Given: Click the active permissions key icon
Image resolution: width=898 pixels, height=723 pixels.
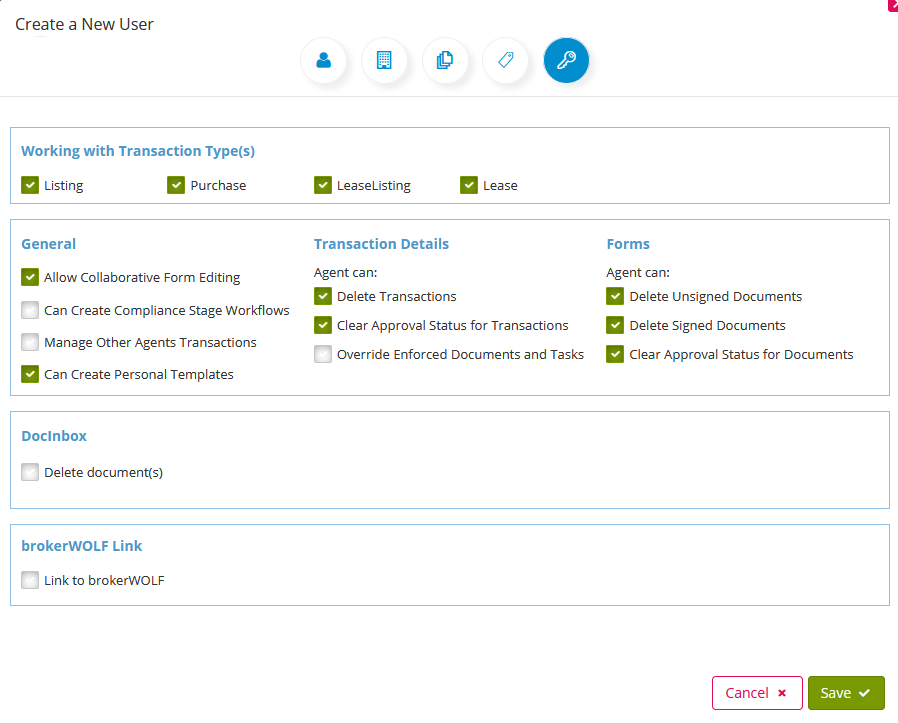Looking at the screenshot, I should tap(566, 60).
